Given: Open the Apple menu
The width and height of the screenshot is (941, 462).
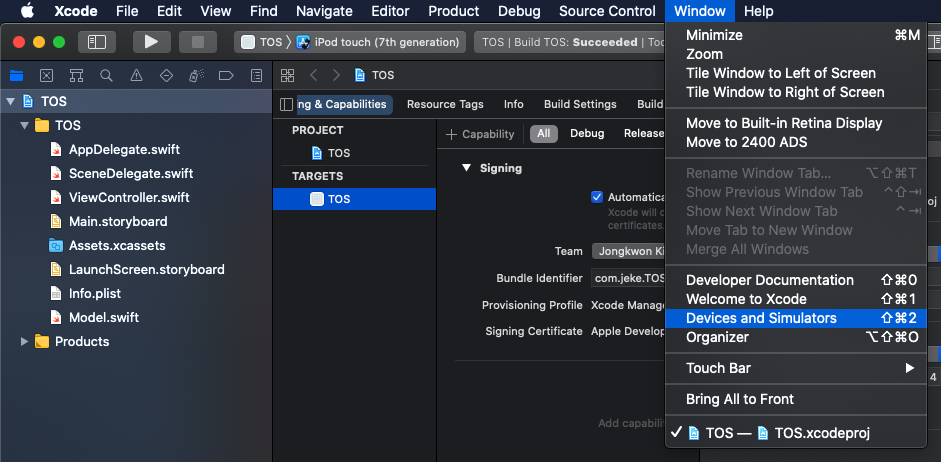Looking at the screenshot, I should 28,11.
